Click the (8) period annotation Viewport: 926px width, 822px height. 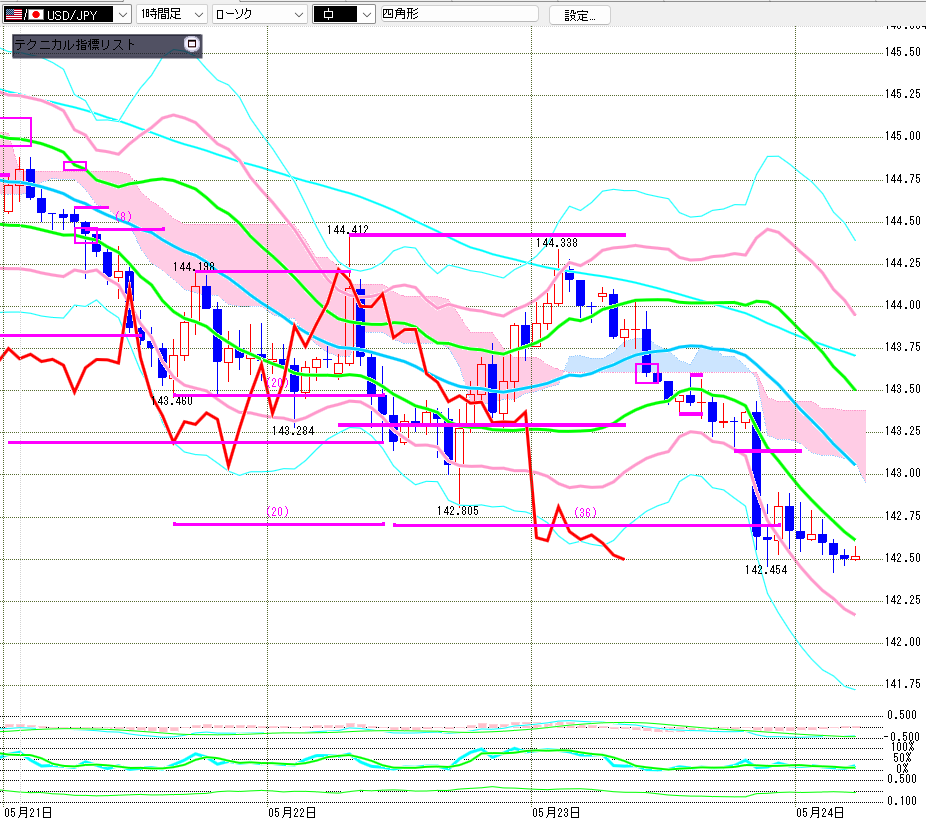tap(123, 216)
